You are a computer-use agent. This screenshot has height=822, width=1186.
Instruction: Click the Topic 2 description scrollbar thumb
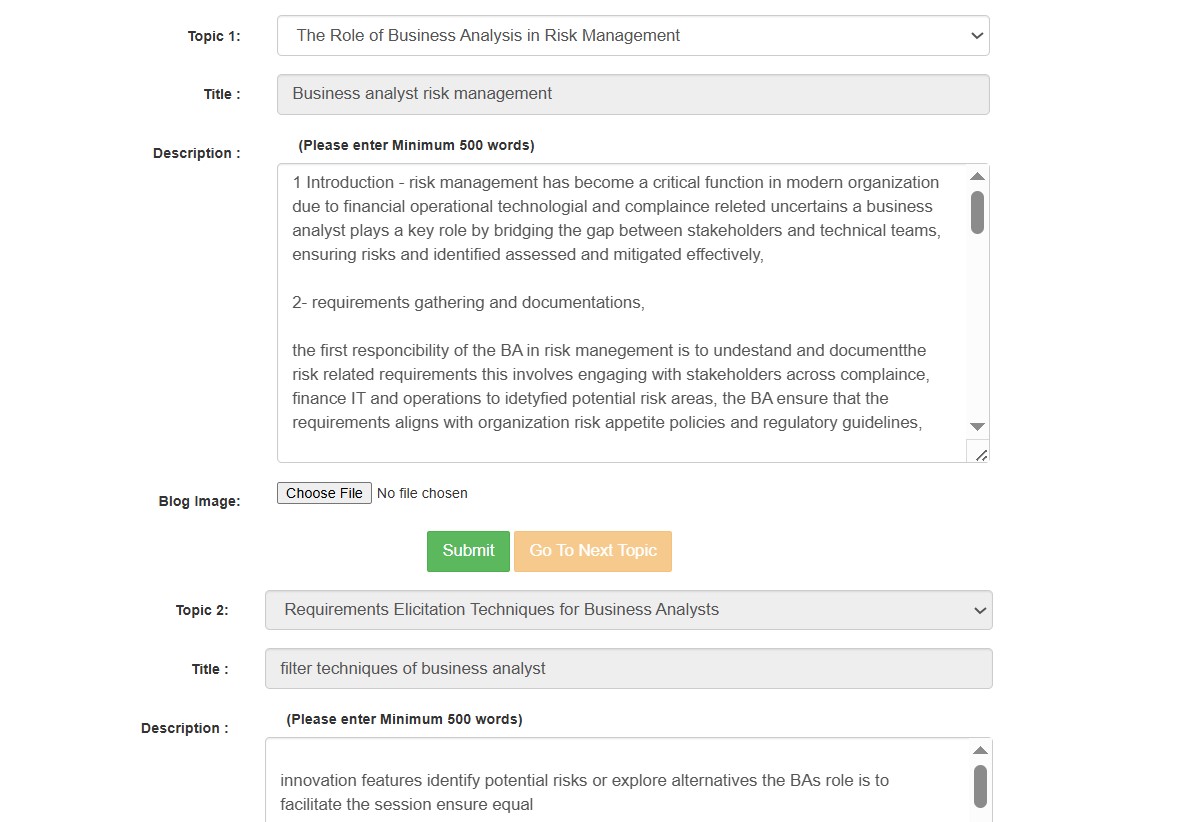click(x=980, y=786)
